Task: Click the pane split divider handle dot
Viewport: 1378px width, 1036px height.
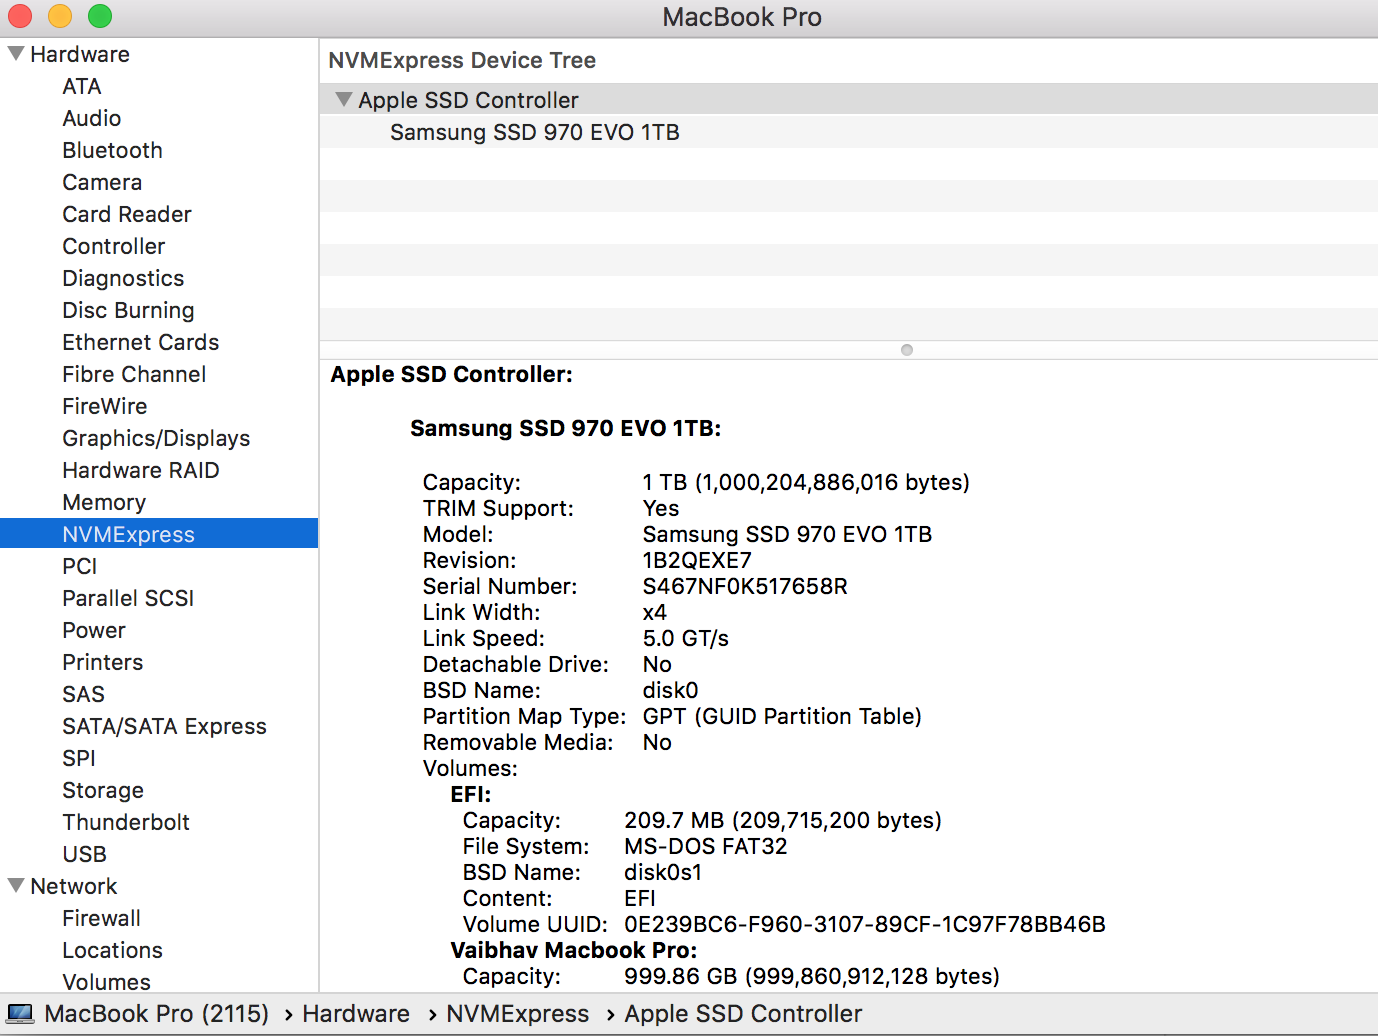Action: coord(907,350)
